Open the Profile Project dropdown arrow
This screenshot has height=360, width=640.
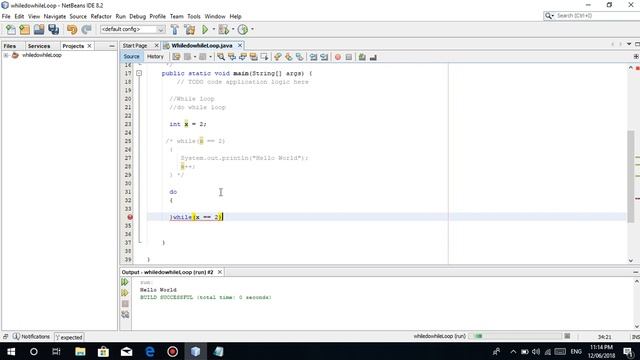pyautogui.click(x=252, y=29)
